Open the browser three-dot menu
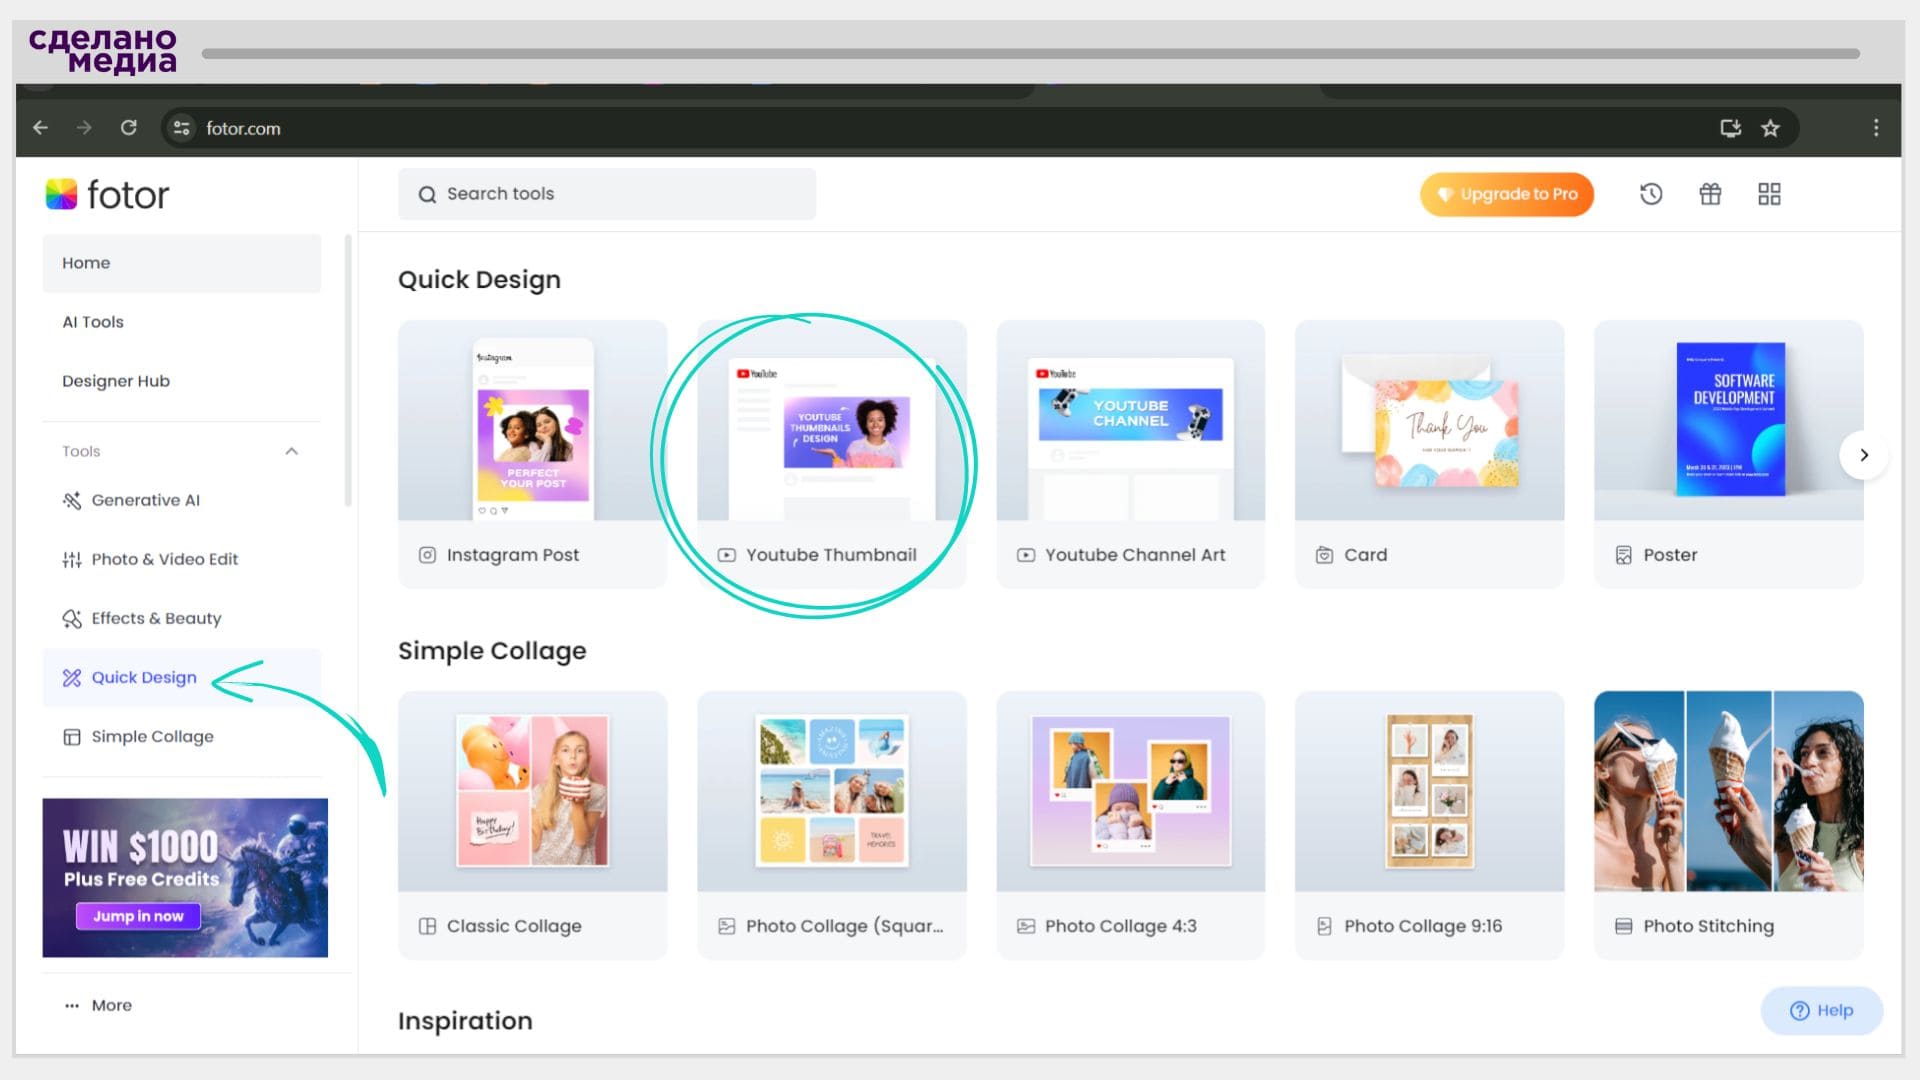 point(1876,128)
